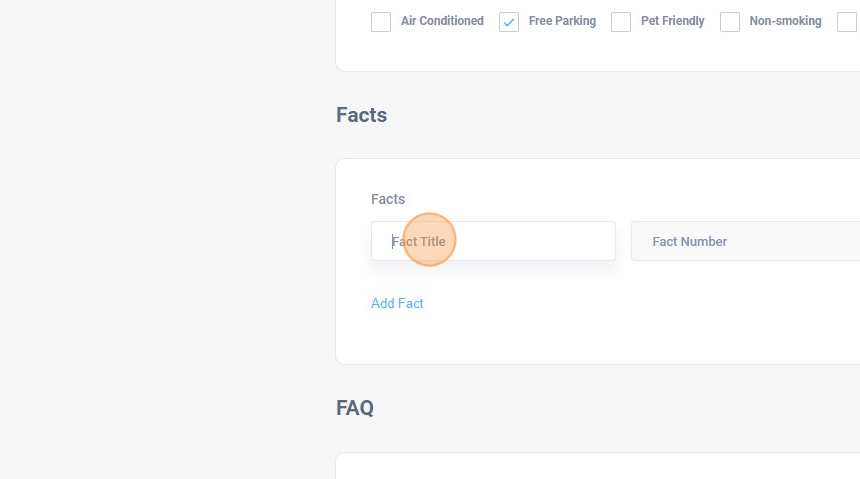Screen dimensions: 860x479
Task: Click the FAQ section heading
Action: [x=355, y=408]
